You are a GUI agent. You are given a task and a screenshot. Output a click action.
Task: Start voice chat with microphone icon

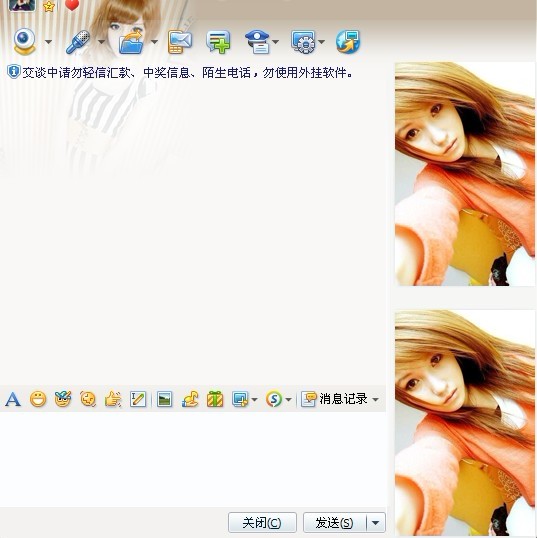(x=78, y=42)
